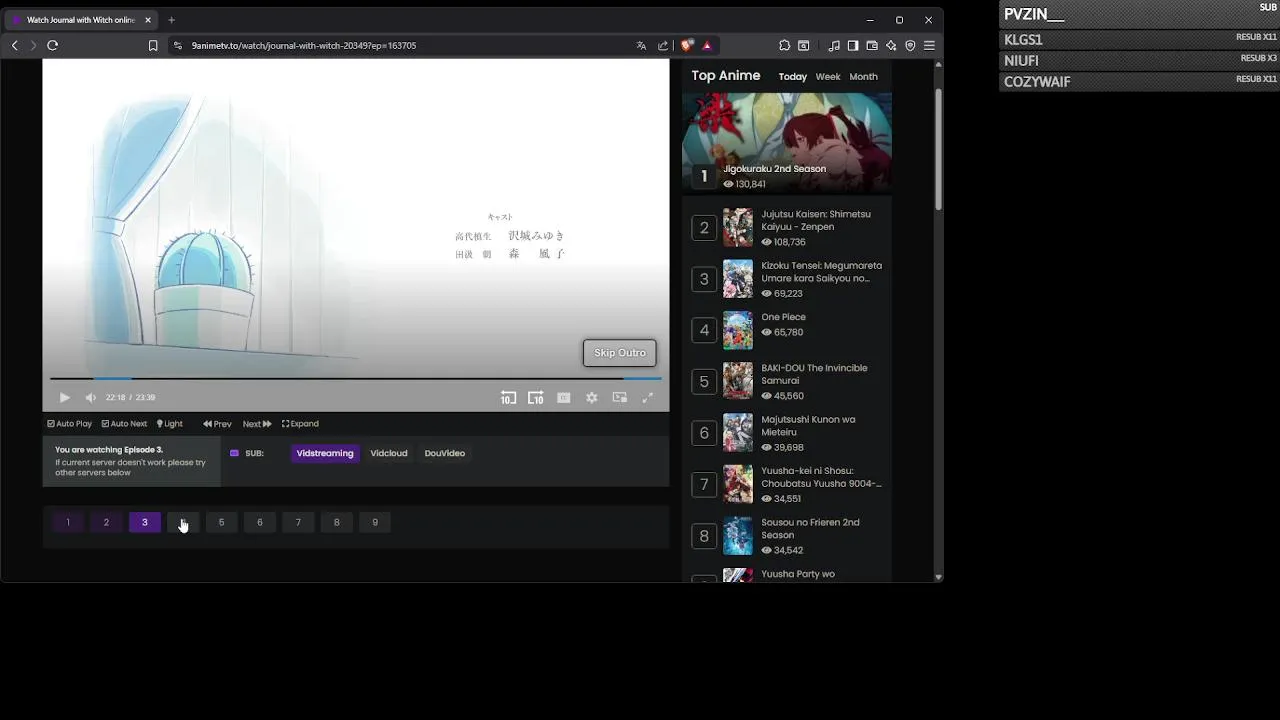This screenshot has height=720, width=1280.
Task: Rewind the video 10 seconds
Action: tap(508, 397)
